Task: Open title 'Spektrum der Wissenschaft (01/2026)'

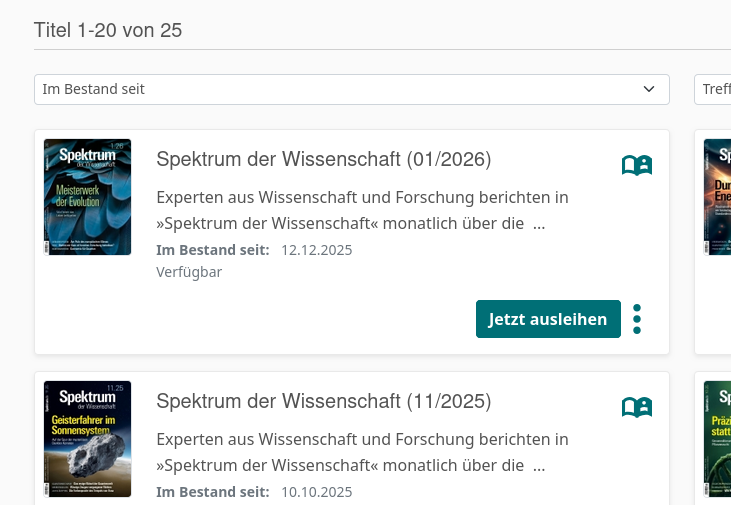Action: 323,159
